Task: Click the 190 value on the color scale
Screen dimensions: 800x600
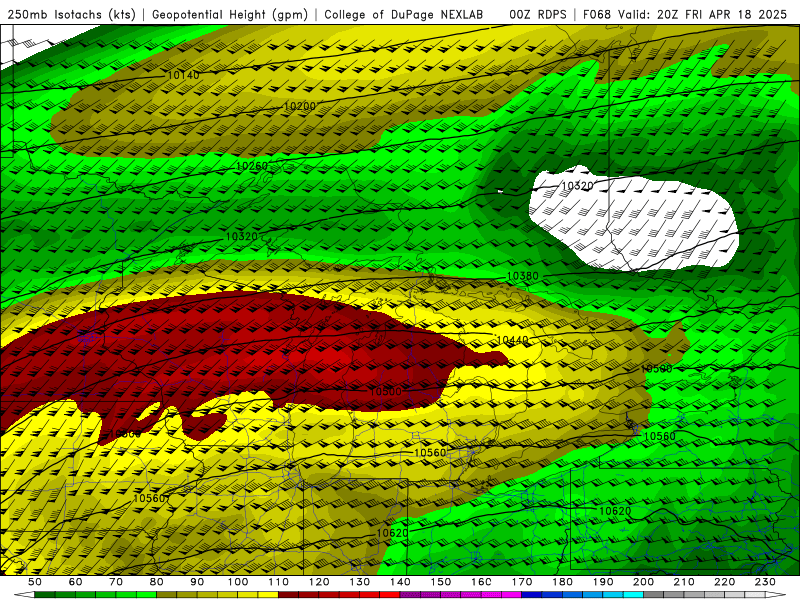Action: (603, 582)
